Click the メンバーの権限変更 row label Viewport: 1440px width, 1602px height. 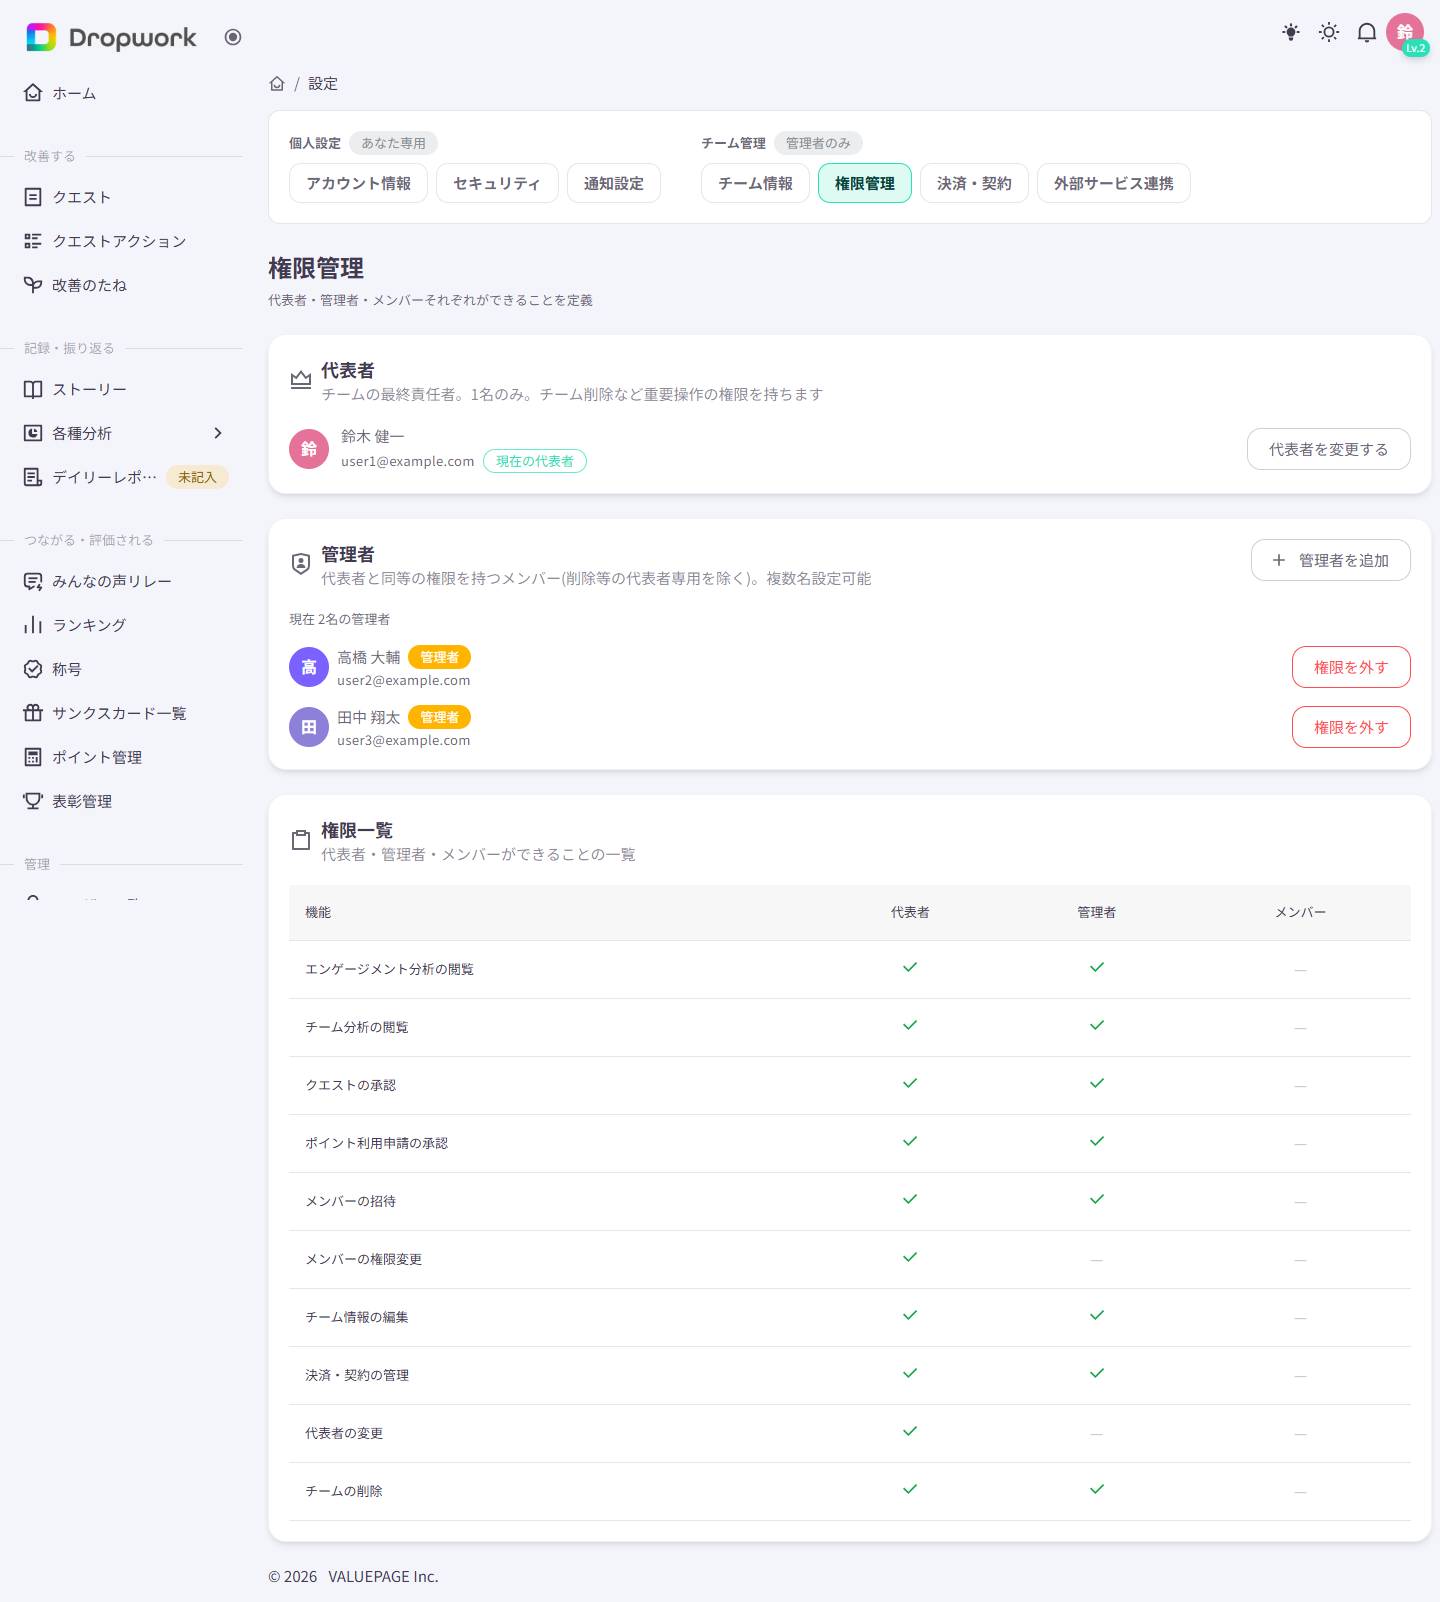(364, 1259)
